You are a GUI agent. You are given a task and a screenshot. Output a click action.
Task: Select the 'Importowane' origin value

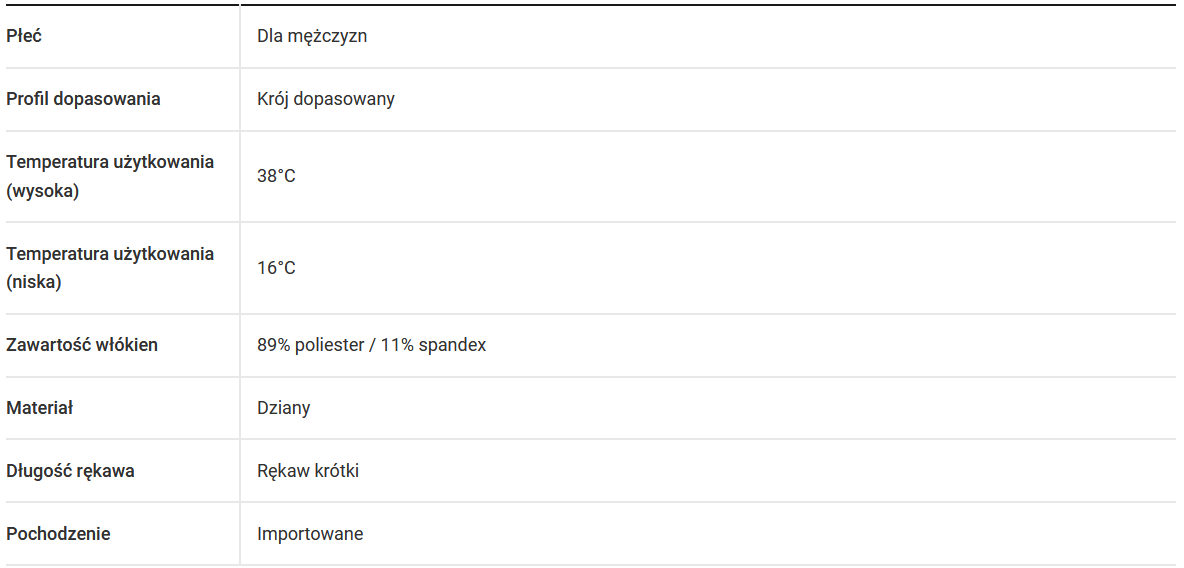tap(310, 534)
